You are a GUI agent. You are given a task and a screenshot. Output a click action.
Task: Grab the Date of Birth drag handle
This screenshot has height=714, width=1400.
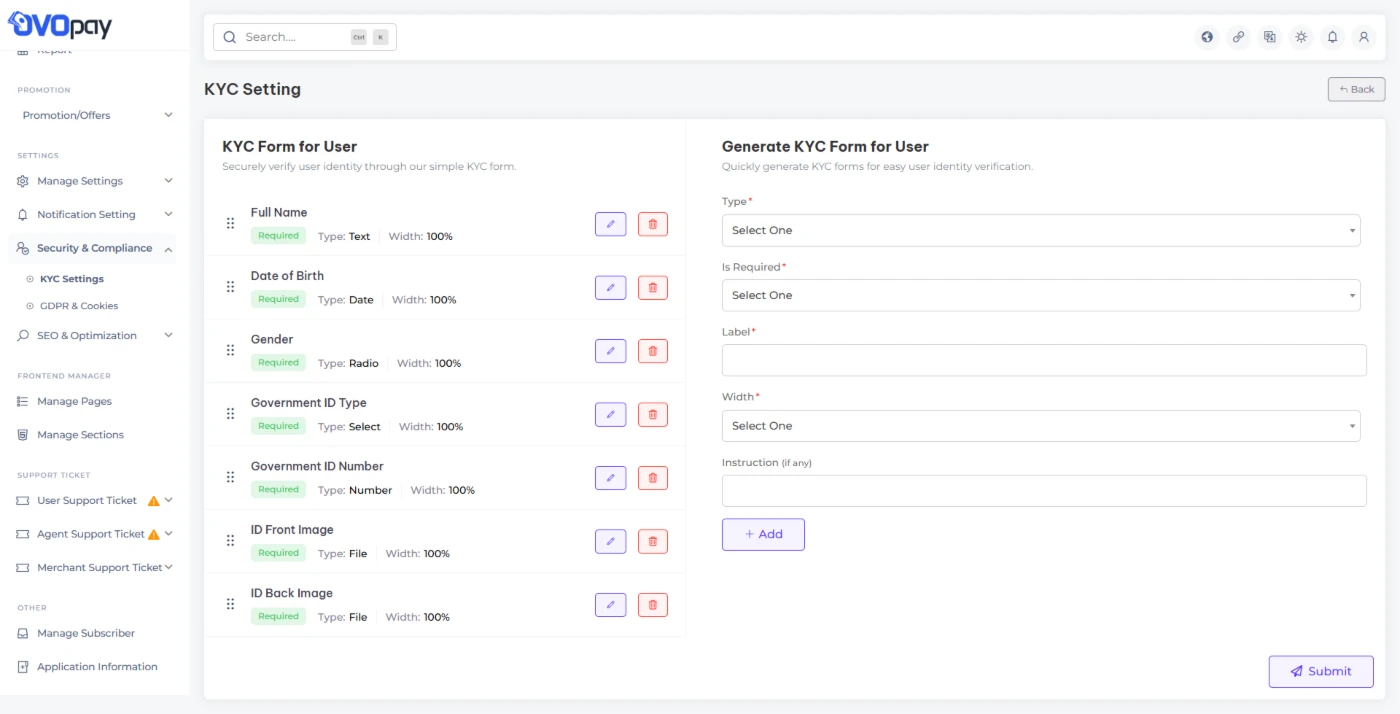pos(230,287)
